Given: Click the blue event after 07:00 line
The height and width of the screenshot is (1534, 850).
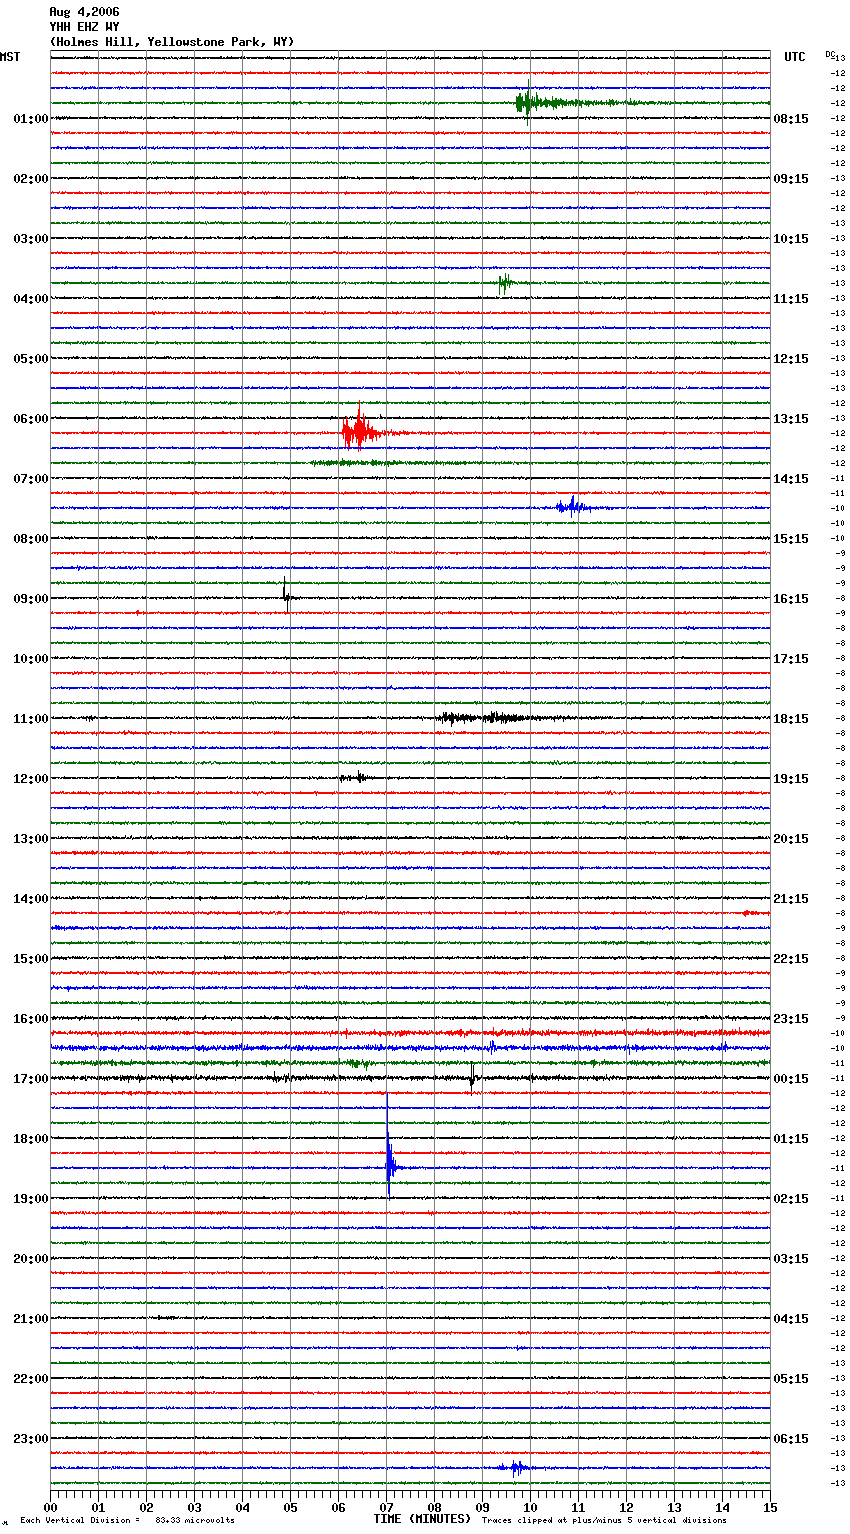Looking at the screenshot, I should 573,507.
